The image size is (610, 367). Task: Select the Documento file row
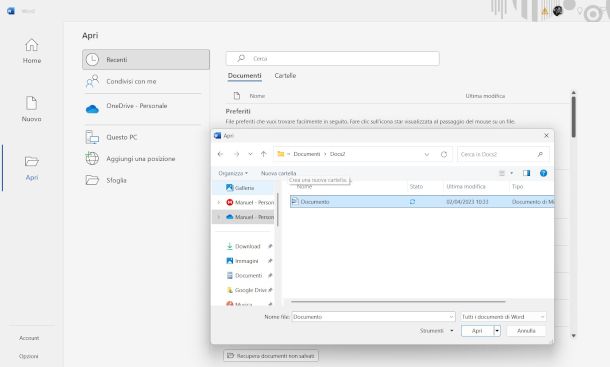pyautogui.click(x=422, y=202)
